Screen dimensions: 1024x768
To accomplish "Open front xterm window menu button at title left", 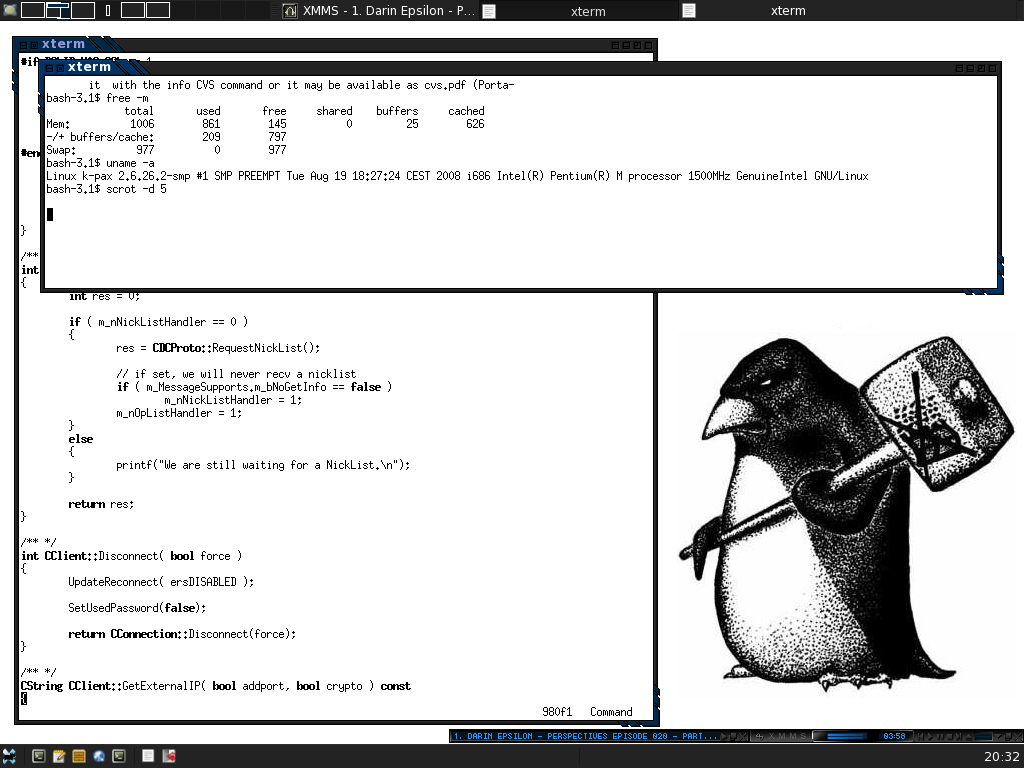I will (x=50, y=68).
